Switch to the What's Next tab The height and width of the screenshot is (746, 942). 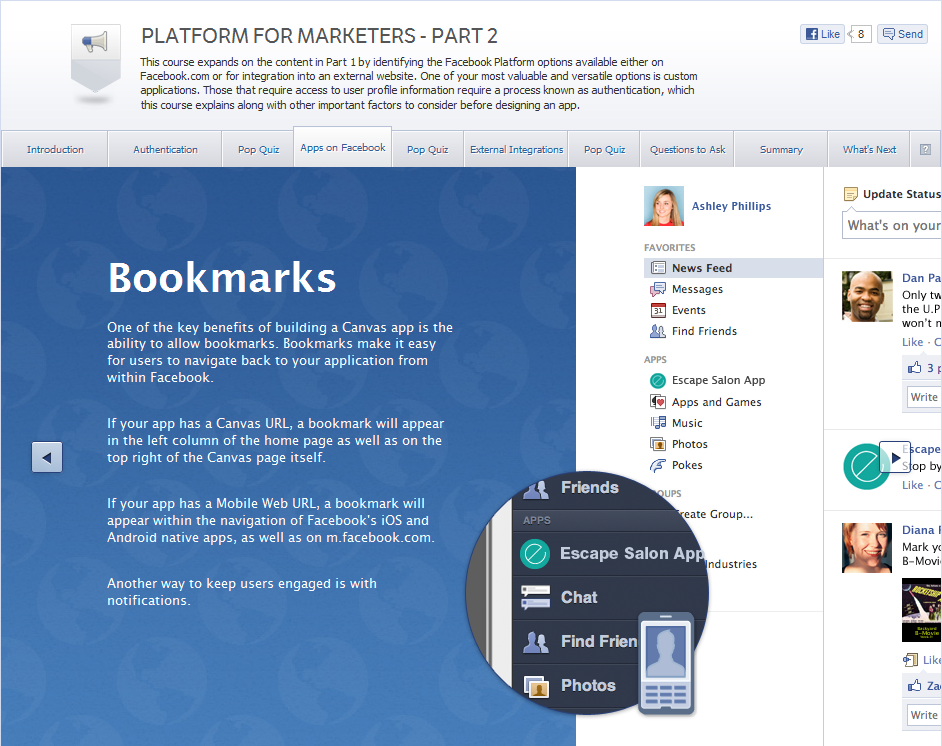(x=869, y=150)
